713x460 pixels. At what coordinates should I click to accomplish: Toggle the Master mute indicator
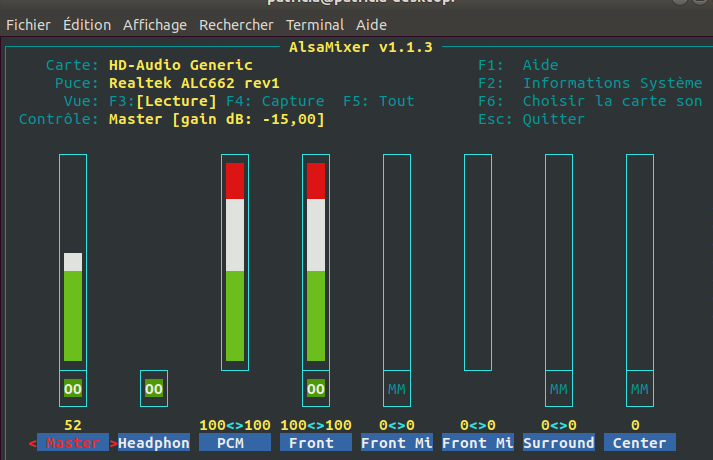(x=73, y=389)
